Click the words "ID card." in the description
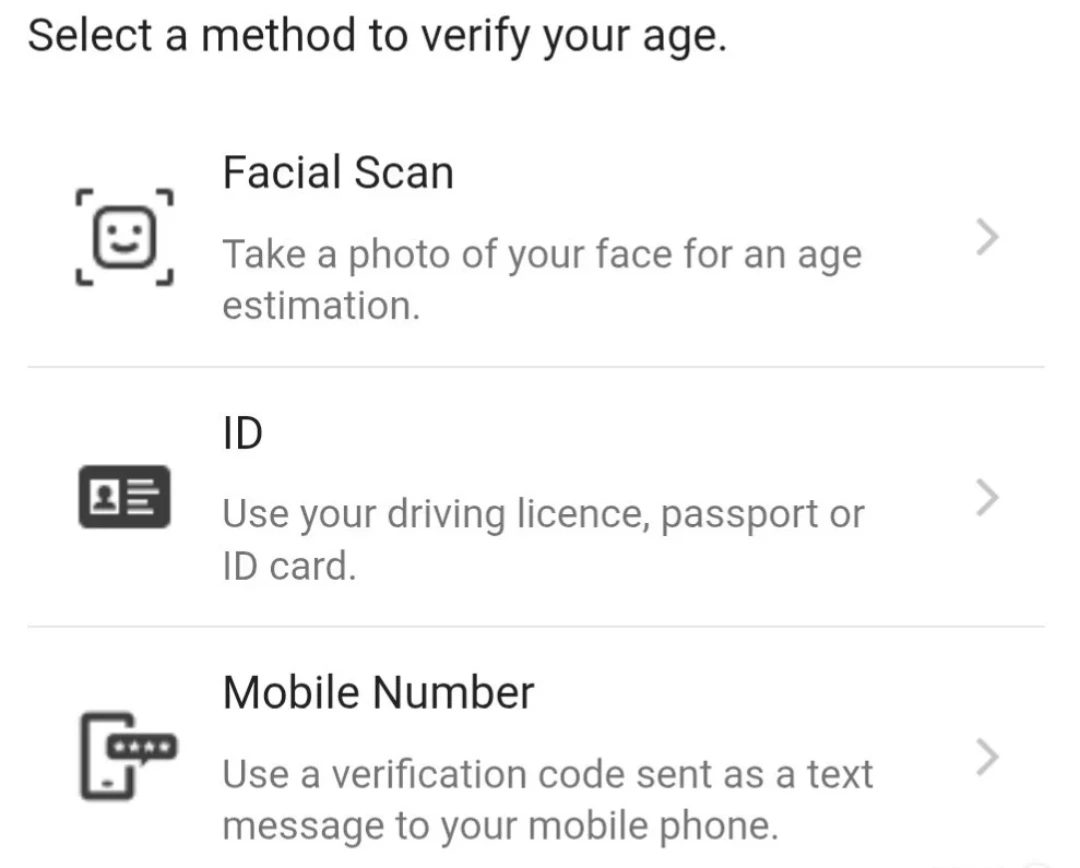The height and width of the screenshot is (868, 1080). point(289,567)
